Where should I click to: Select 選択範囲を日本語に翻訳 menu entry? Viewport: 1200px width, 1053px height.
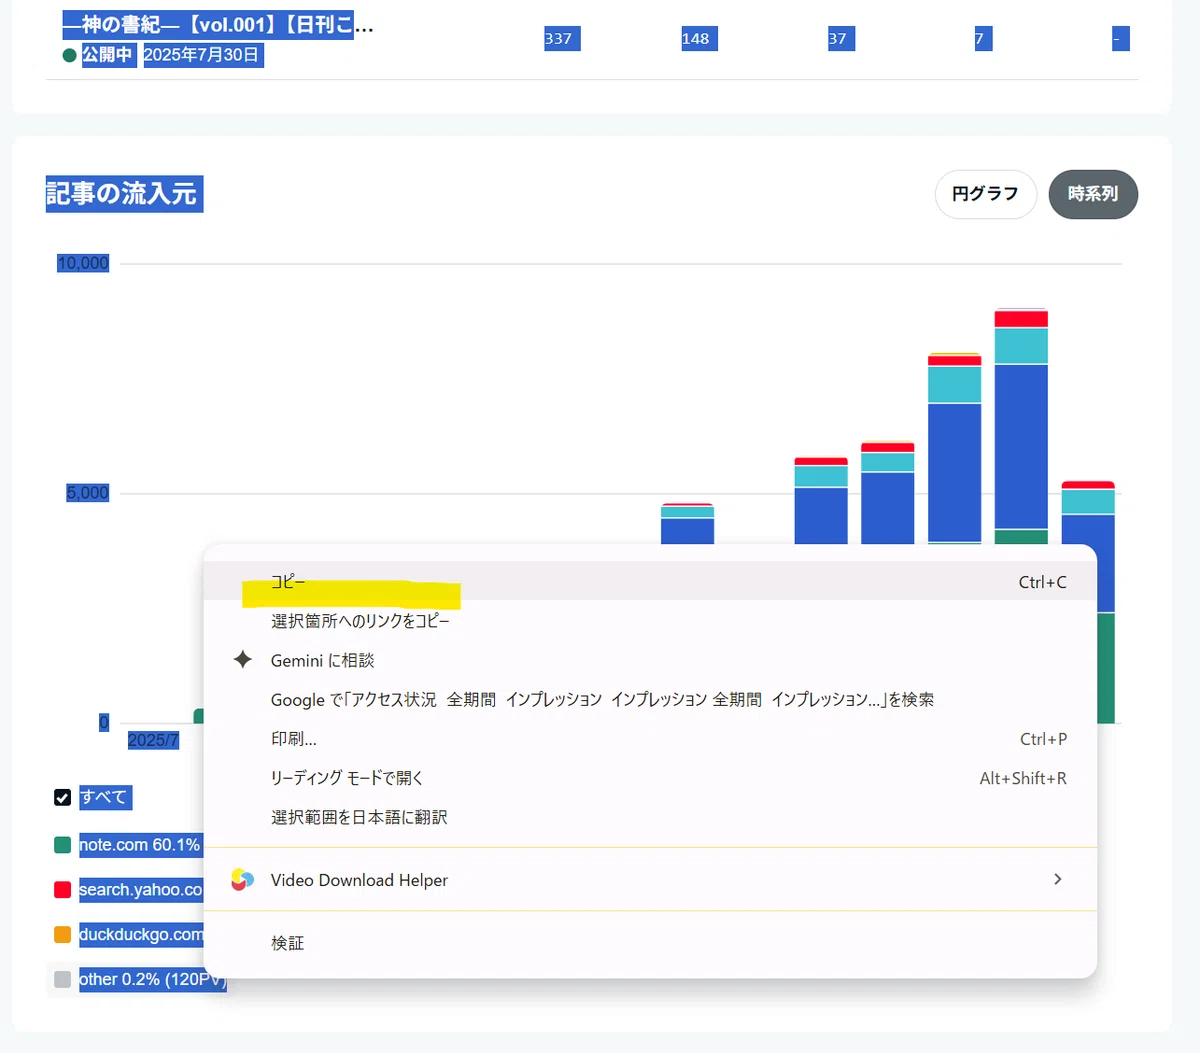coord(650,817)
